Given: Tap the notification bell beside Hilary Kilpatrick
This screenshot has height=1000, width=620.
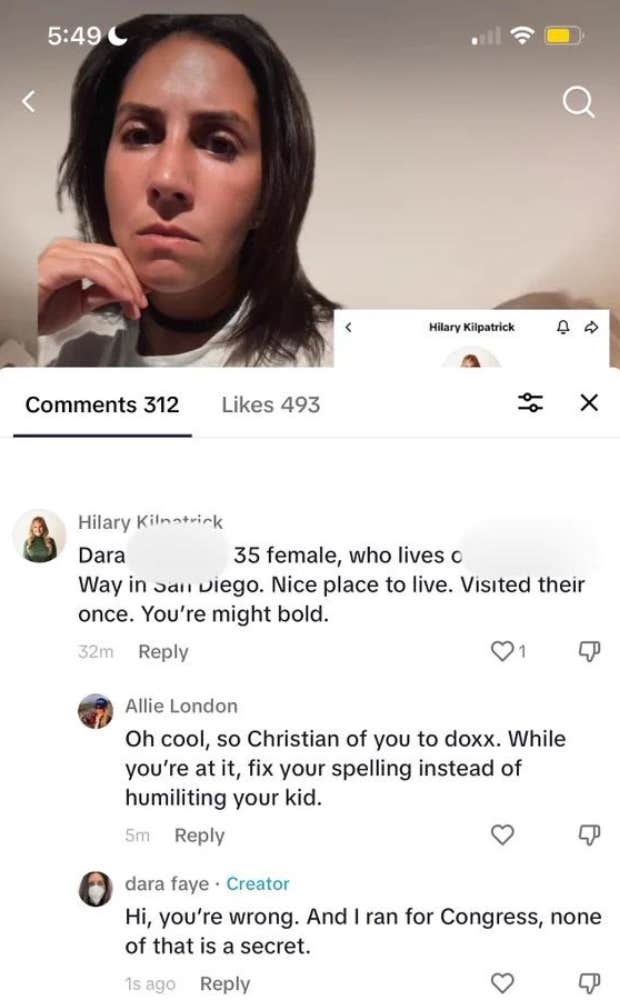Looking at the screenshot, I should [x=561, y=326].
